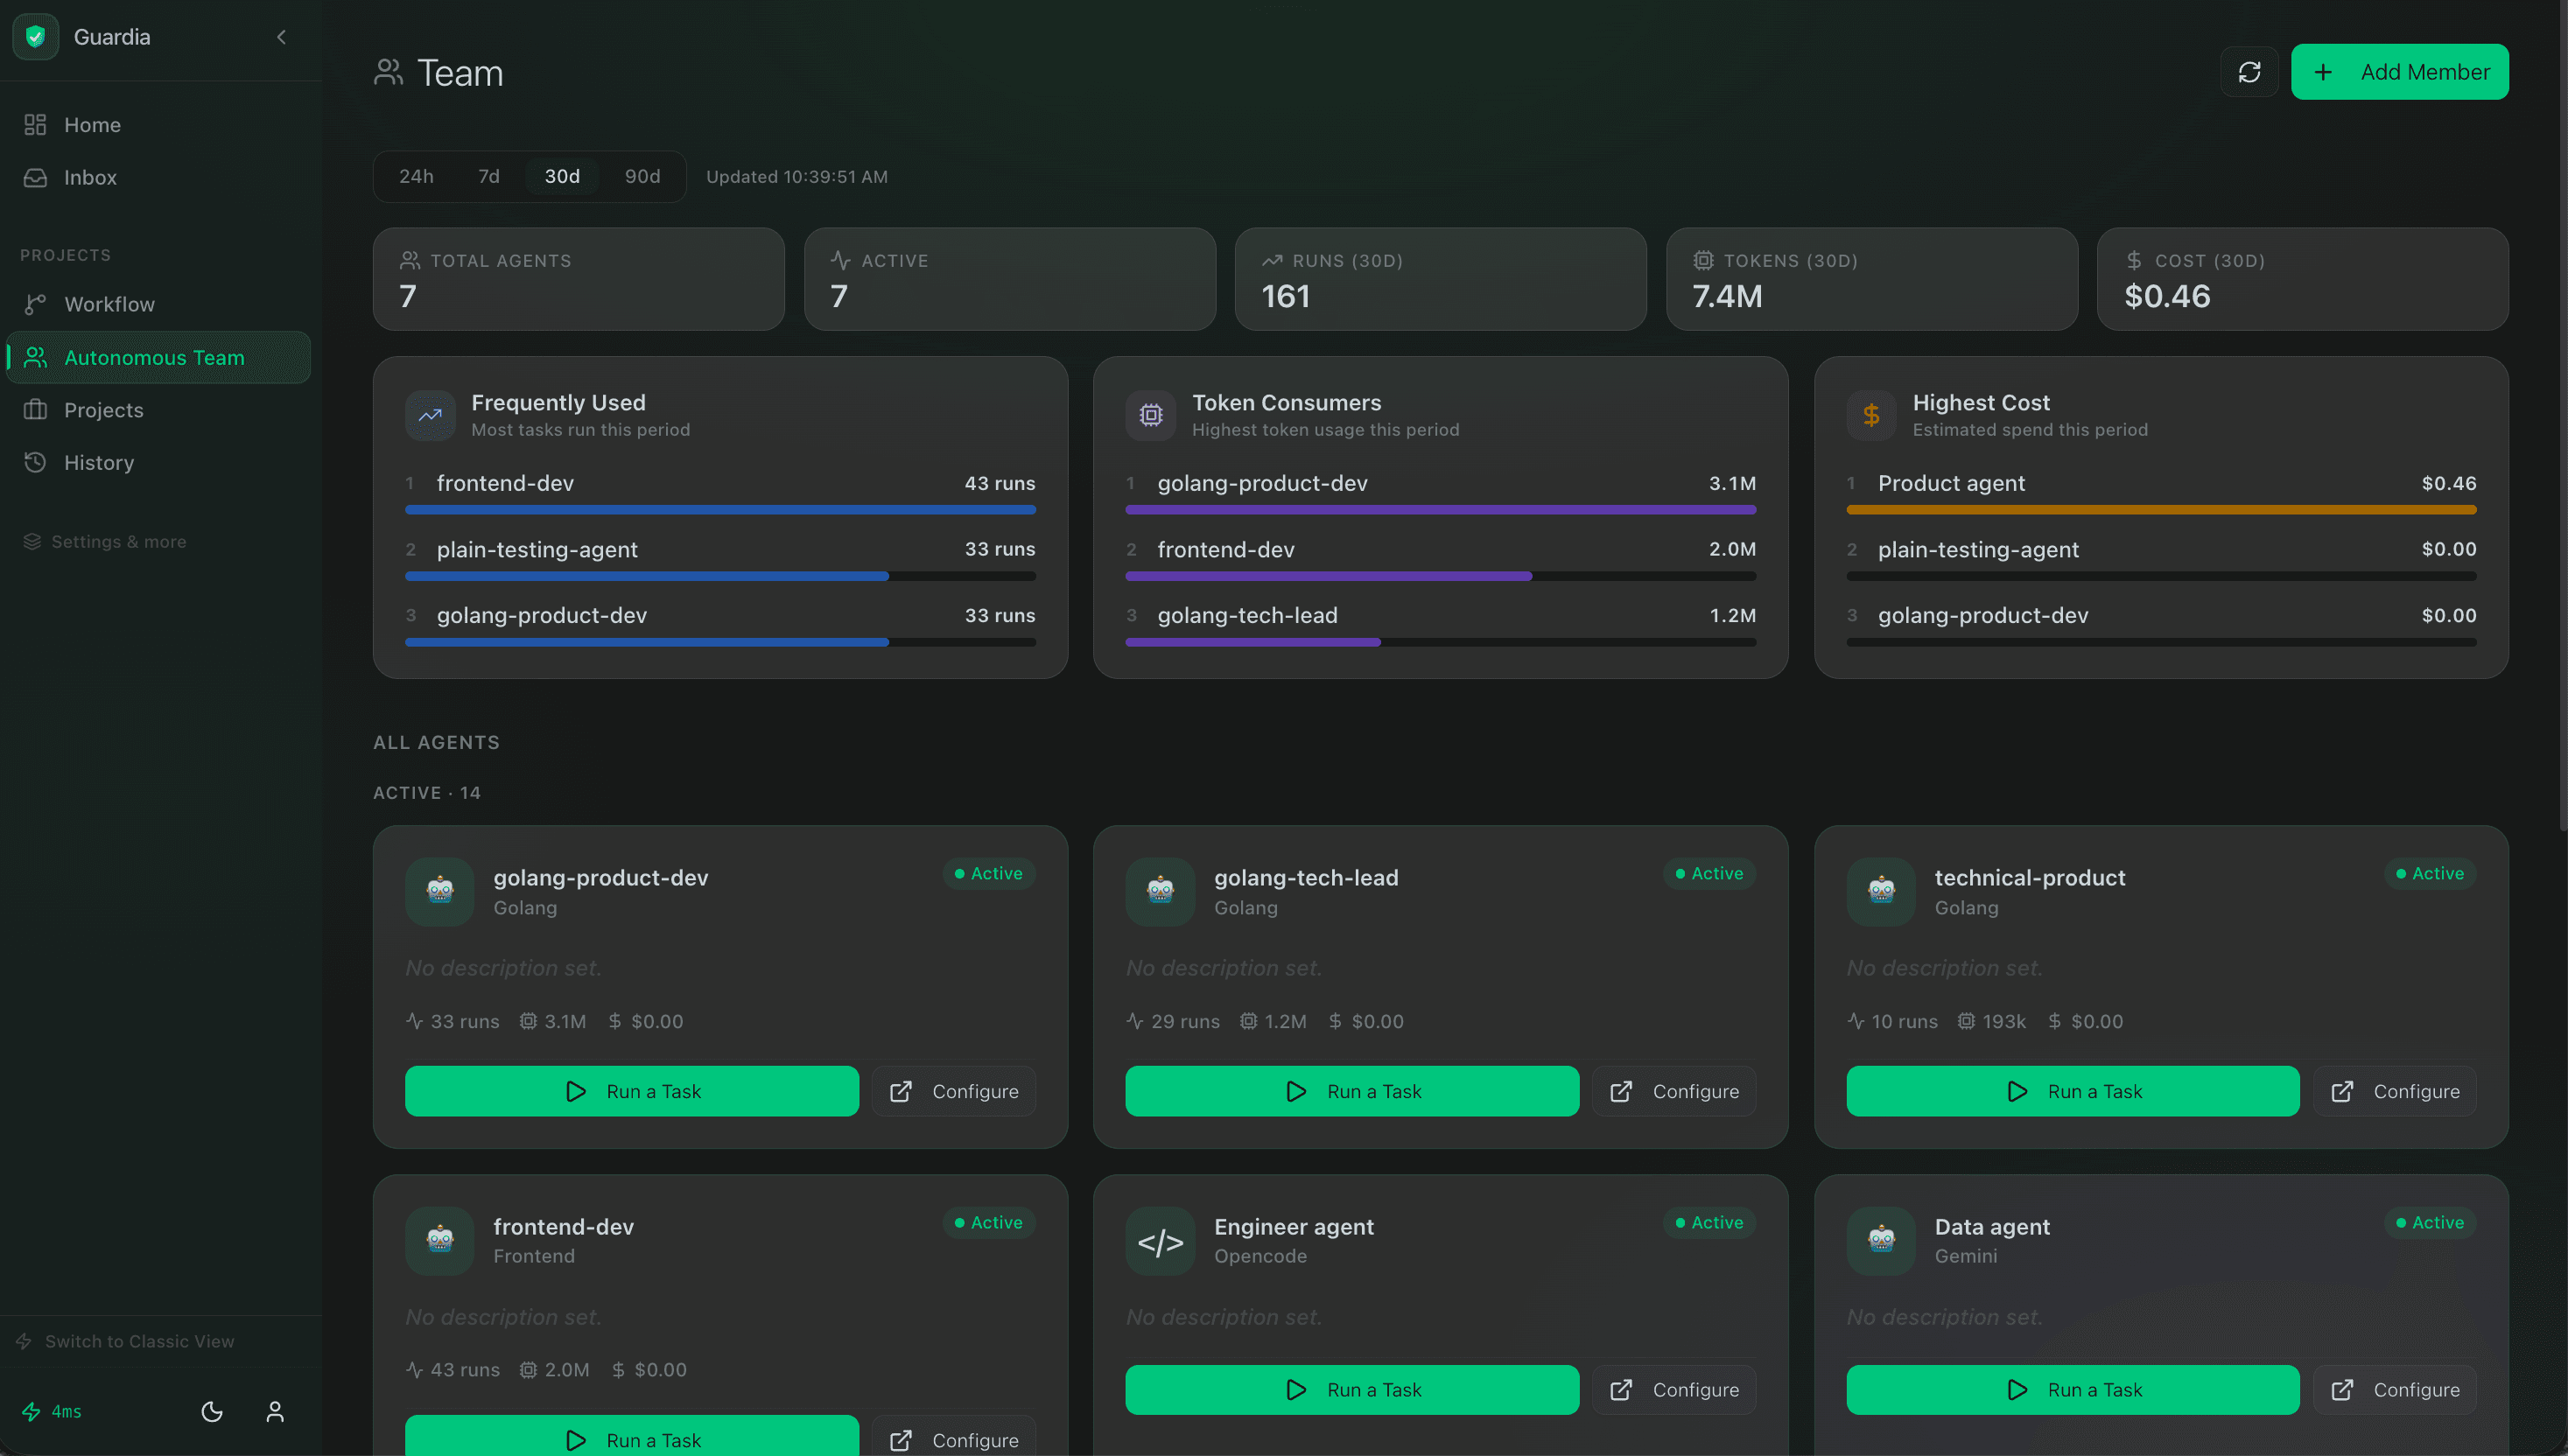Viewport: 2568px width, 1456px height.
Task: Click Switch to Classic View
Action: tap(126, 1341)
